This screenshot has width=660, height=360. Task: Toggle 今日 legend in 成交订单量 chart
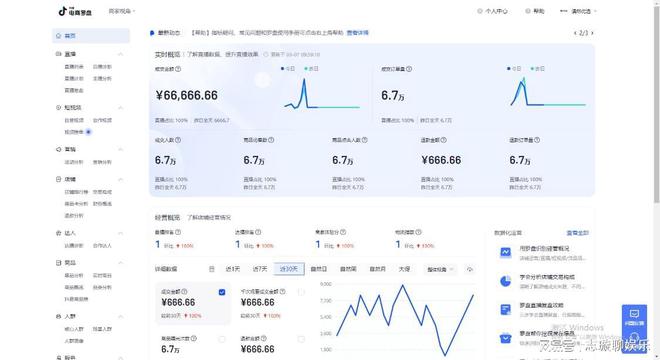514,68
